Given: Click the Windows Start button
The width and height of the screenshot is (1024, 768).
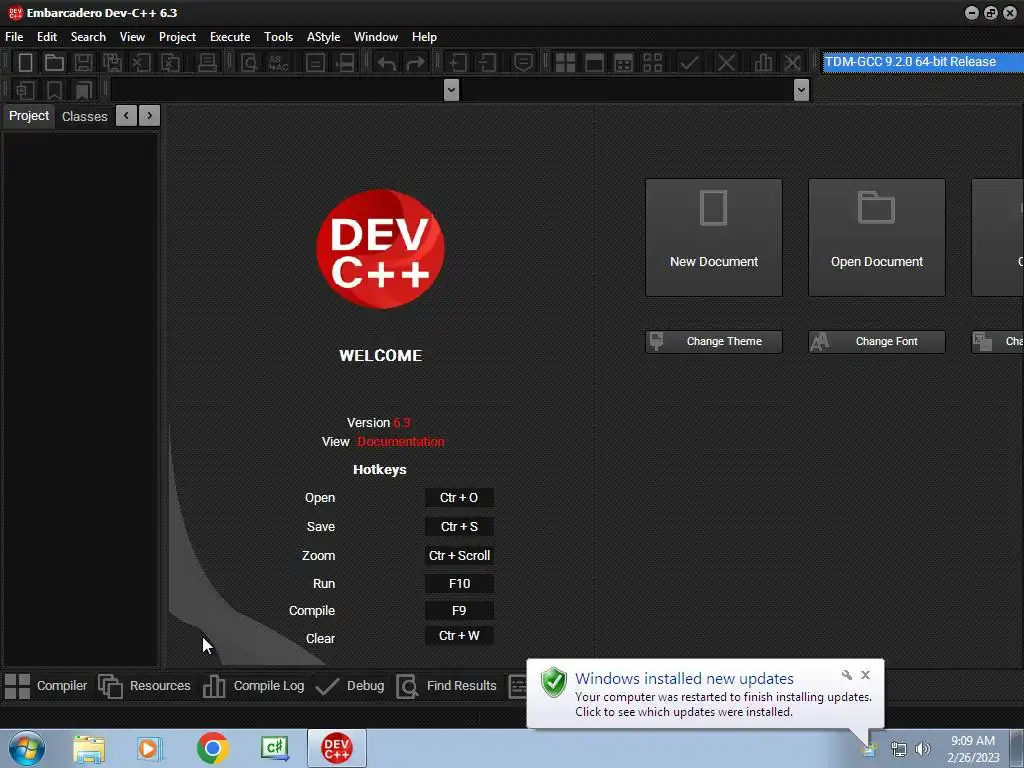Looking at the screenshot, I should 26,748.
